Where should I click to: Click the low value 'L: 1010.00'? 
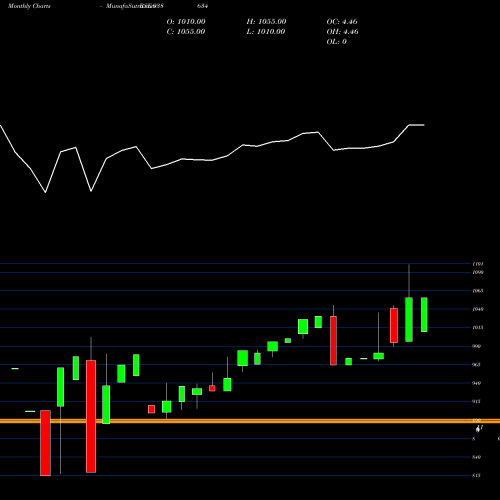pos(266,31)
